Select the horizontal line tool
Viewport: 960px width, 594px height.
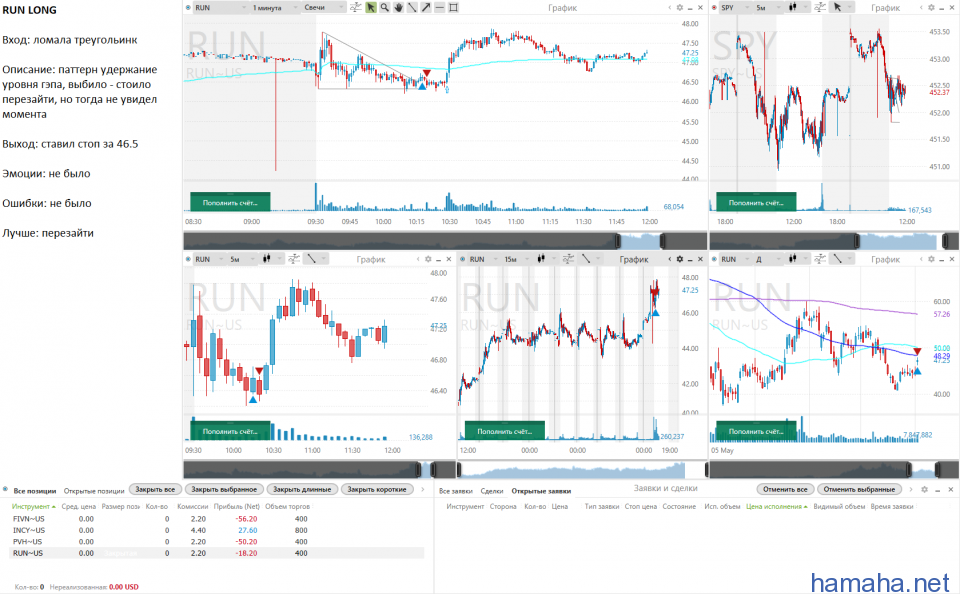(x=440, y=7)
